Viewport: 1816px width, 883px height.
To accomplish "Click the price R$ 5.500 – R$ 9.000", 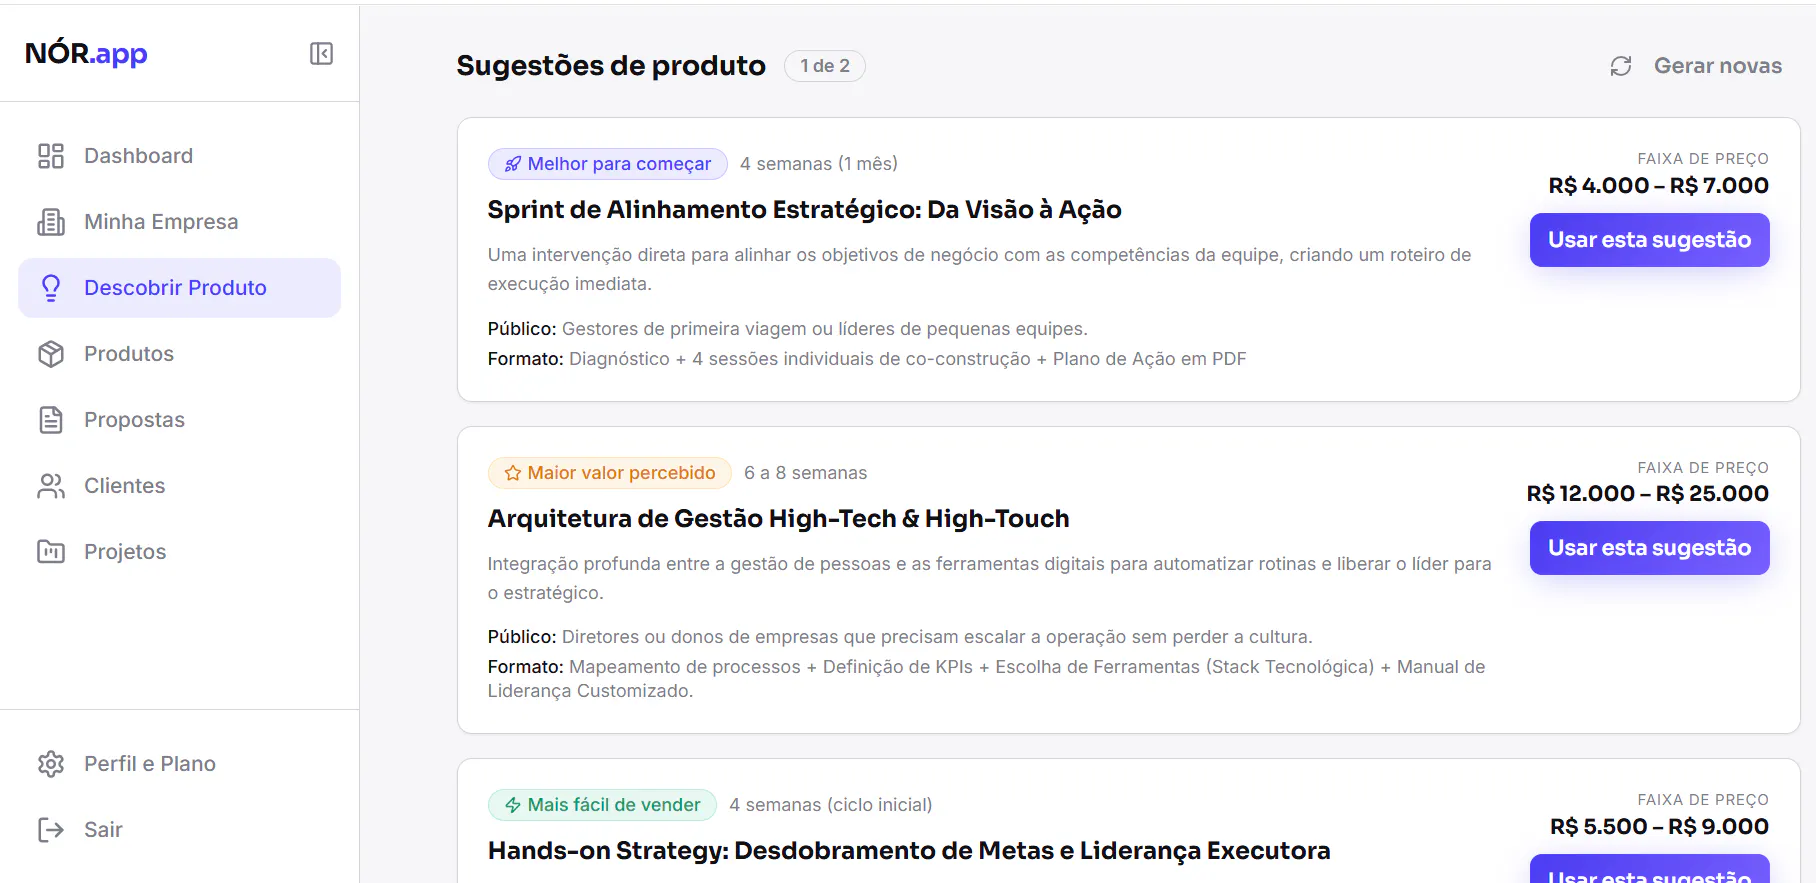I will (1660, 827).
